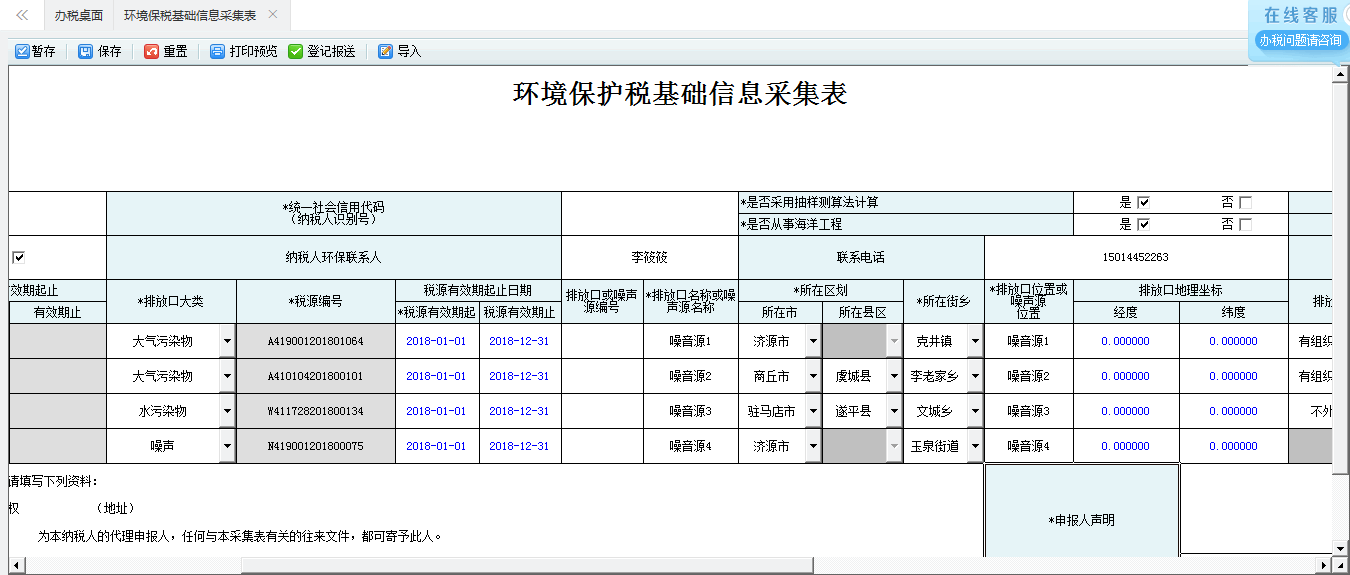Image resolution: width=1350 pixels, height=575 pixels.
Task: Close the 环境保护税基础信息采集表 tab
Action: [x=273, y=15]
